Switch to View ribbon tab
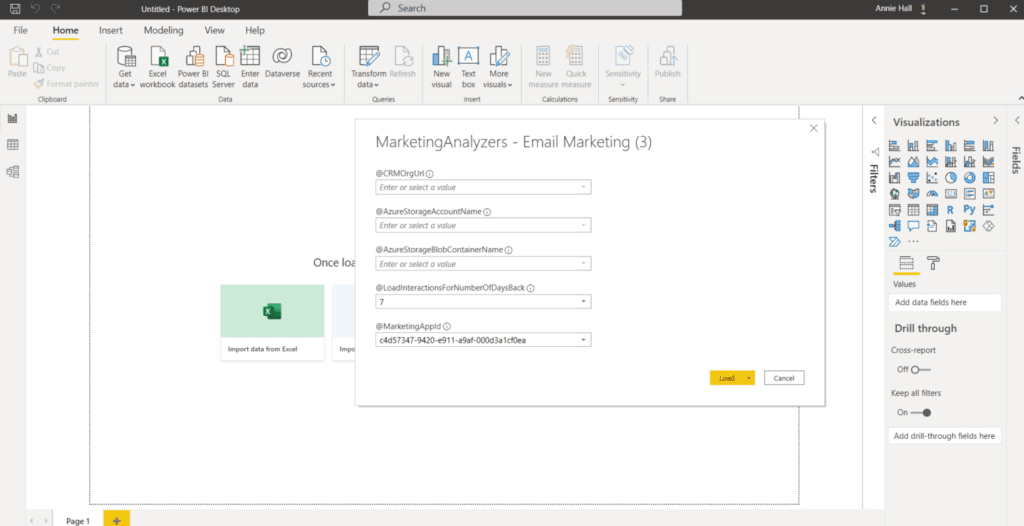Viewport: 1024px width, 526px height. coord(214,30)
